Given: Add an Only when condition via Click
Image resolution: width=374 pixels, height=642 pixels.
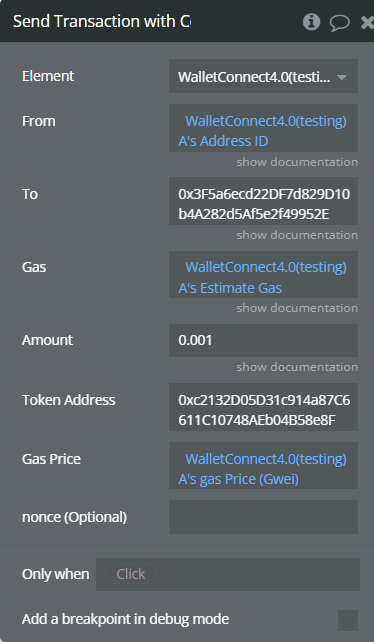Looking at the screenshot, I should tap(131, 574).
